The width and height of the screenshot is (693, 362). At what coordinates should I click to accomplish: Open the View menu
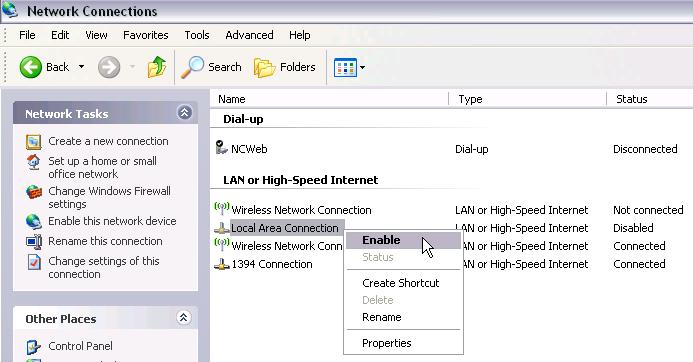tap(96, 35)
